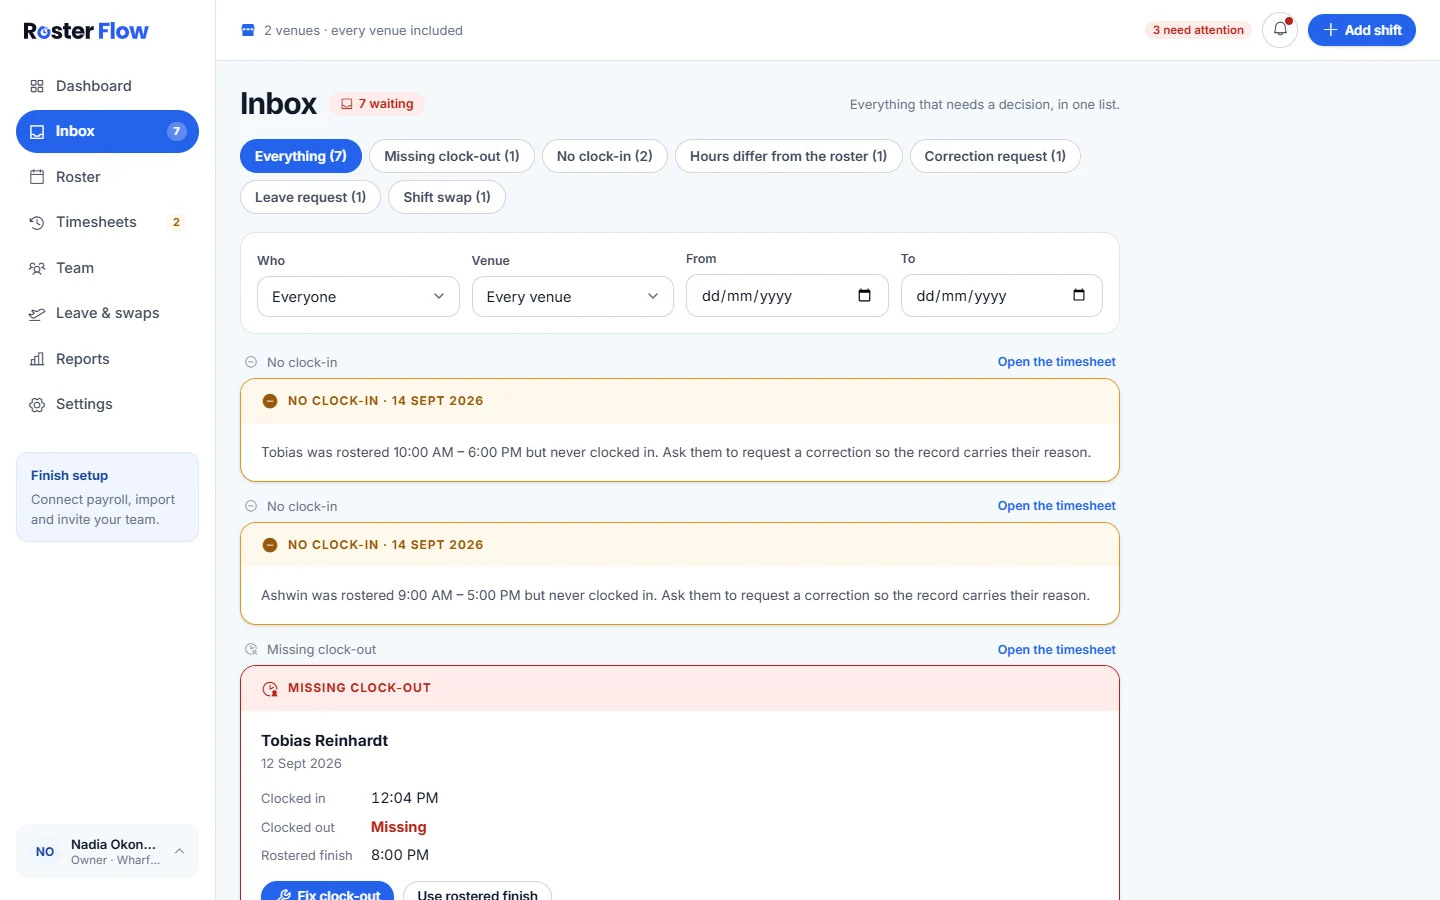The image size is (1440, 900).
Task: Click the NO user avatar
Action: [45, 851]
